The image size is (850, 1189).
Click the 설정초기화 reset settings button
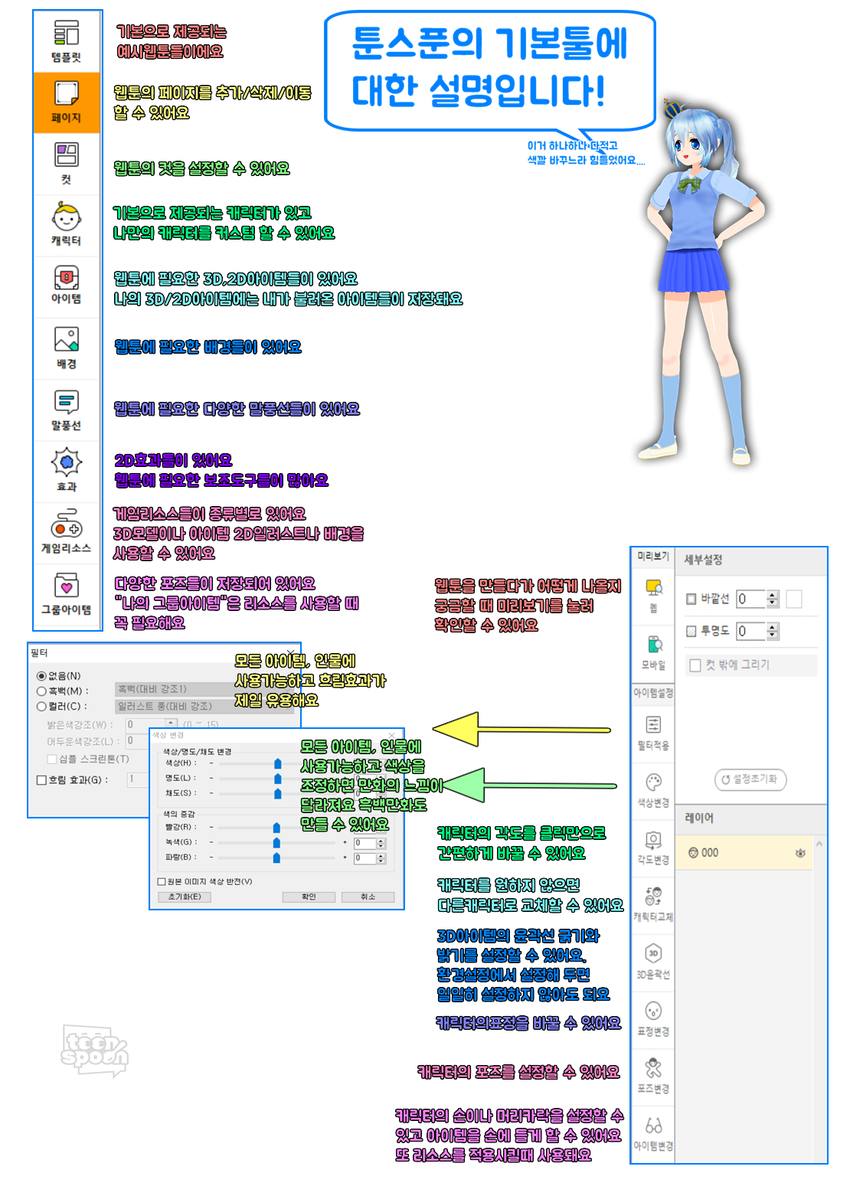click(751, 780)
